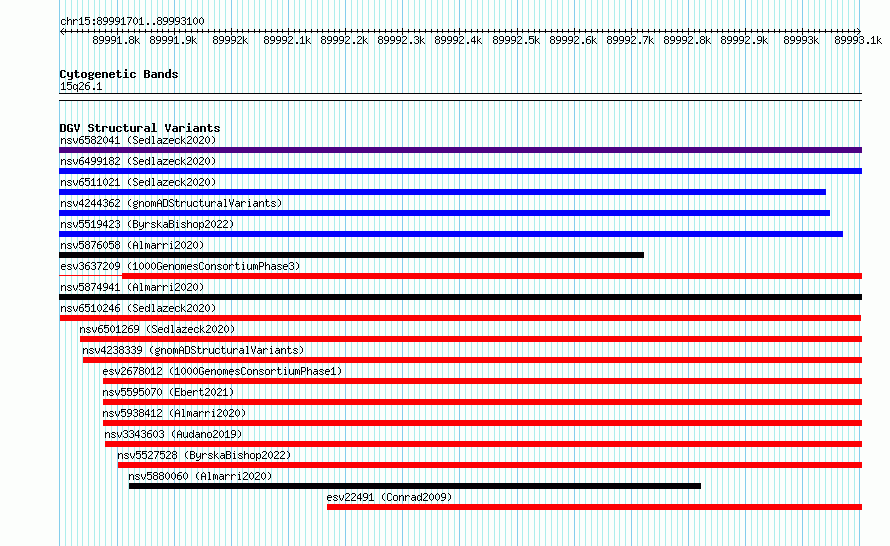This screenshot has height=546, width=890.
Task: Click the 89993.1k ruler tick label
Action: pos(858,40)
